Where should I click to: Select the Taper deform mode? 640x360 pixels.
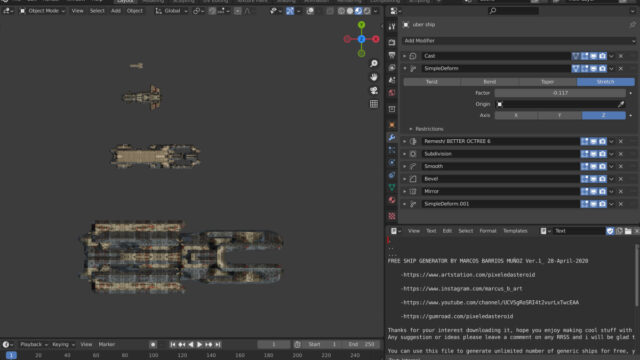point(547,82)
